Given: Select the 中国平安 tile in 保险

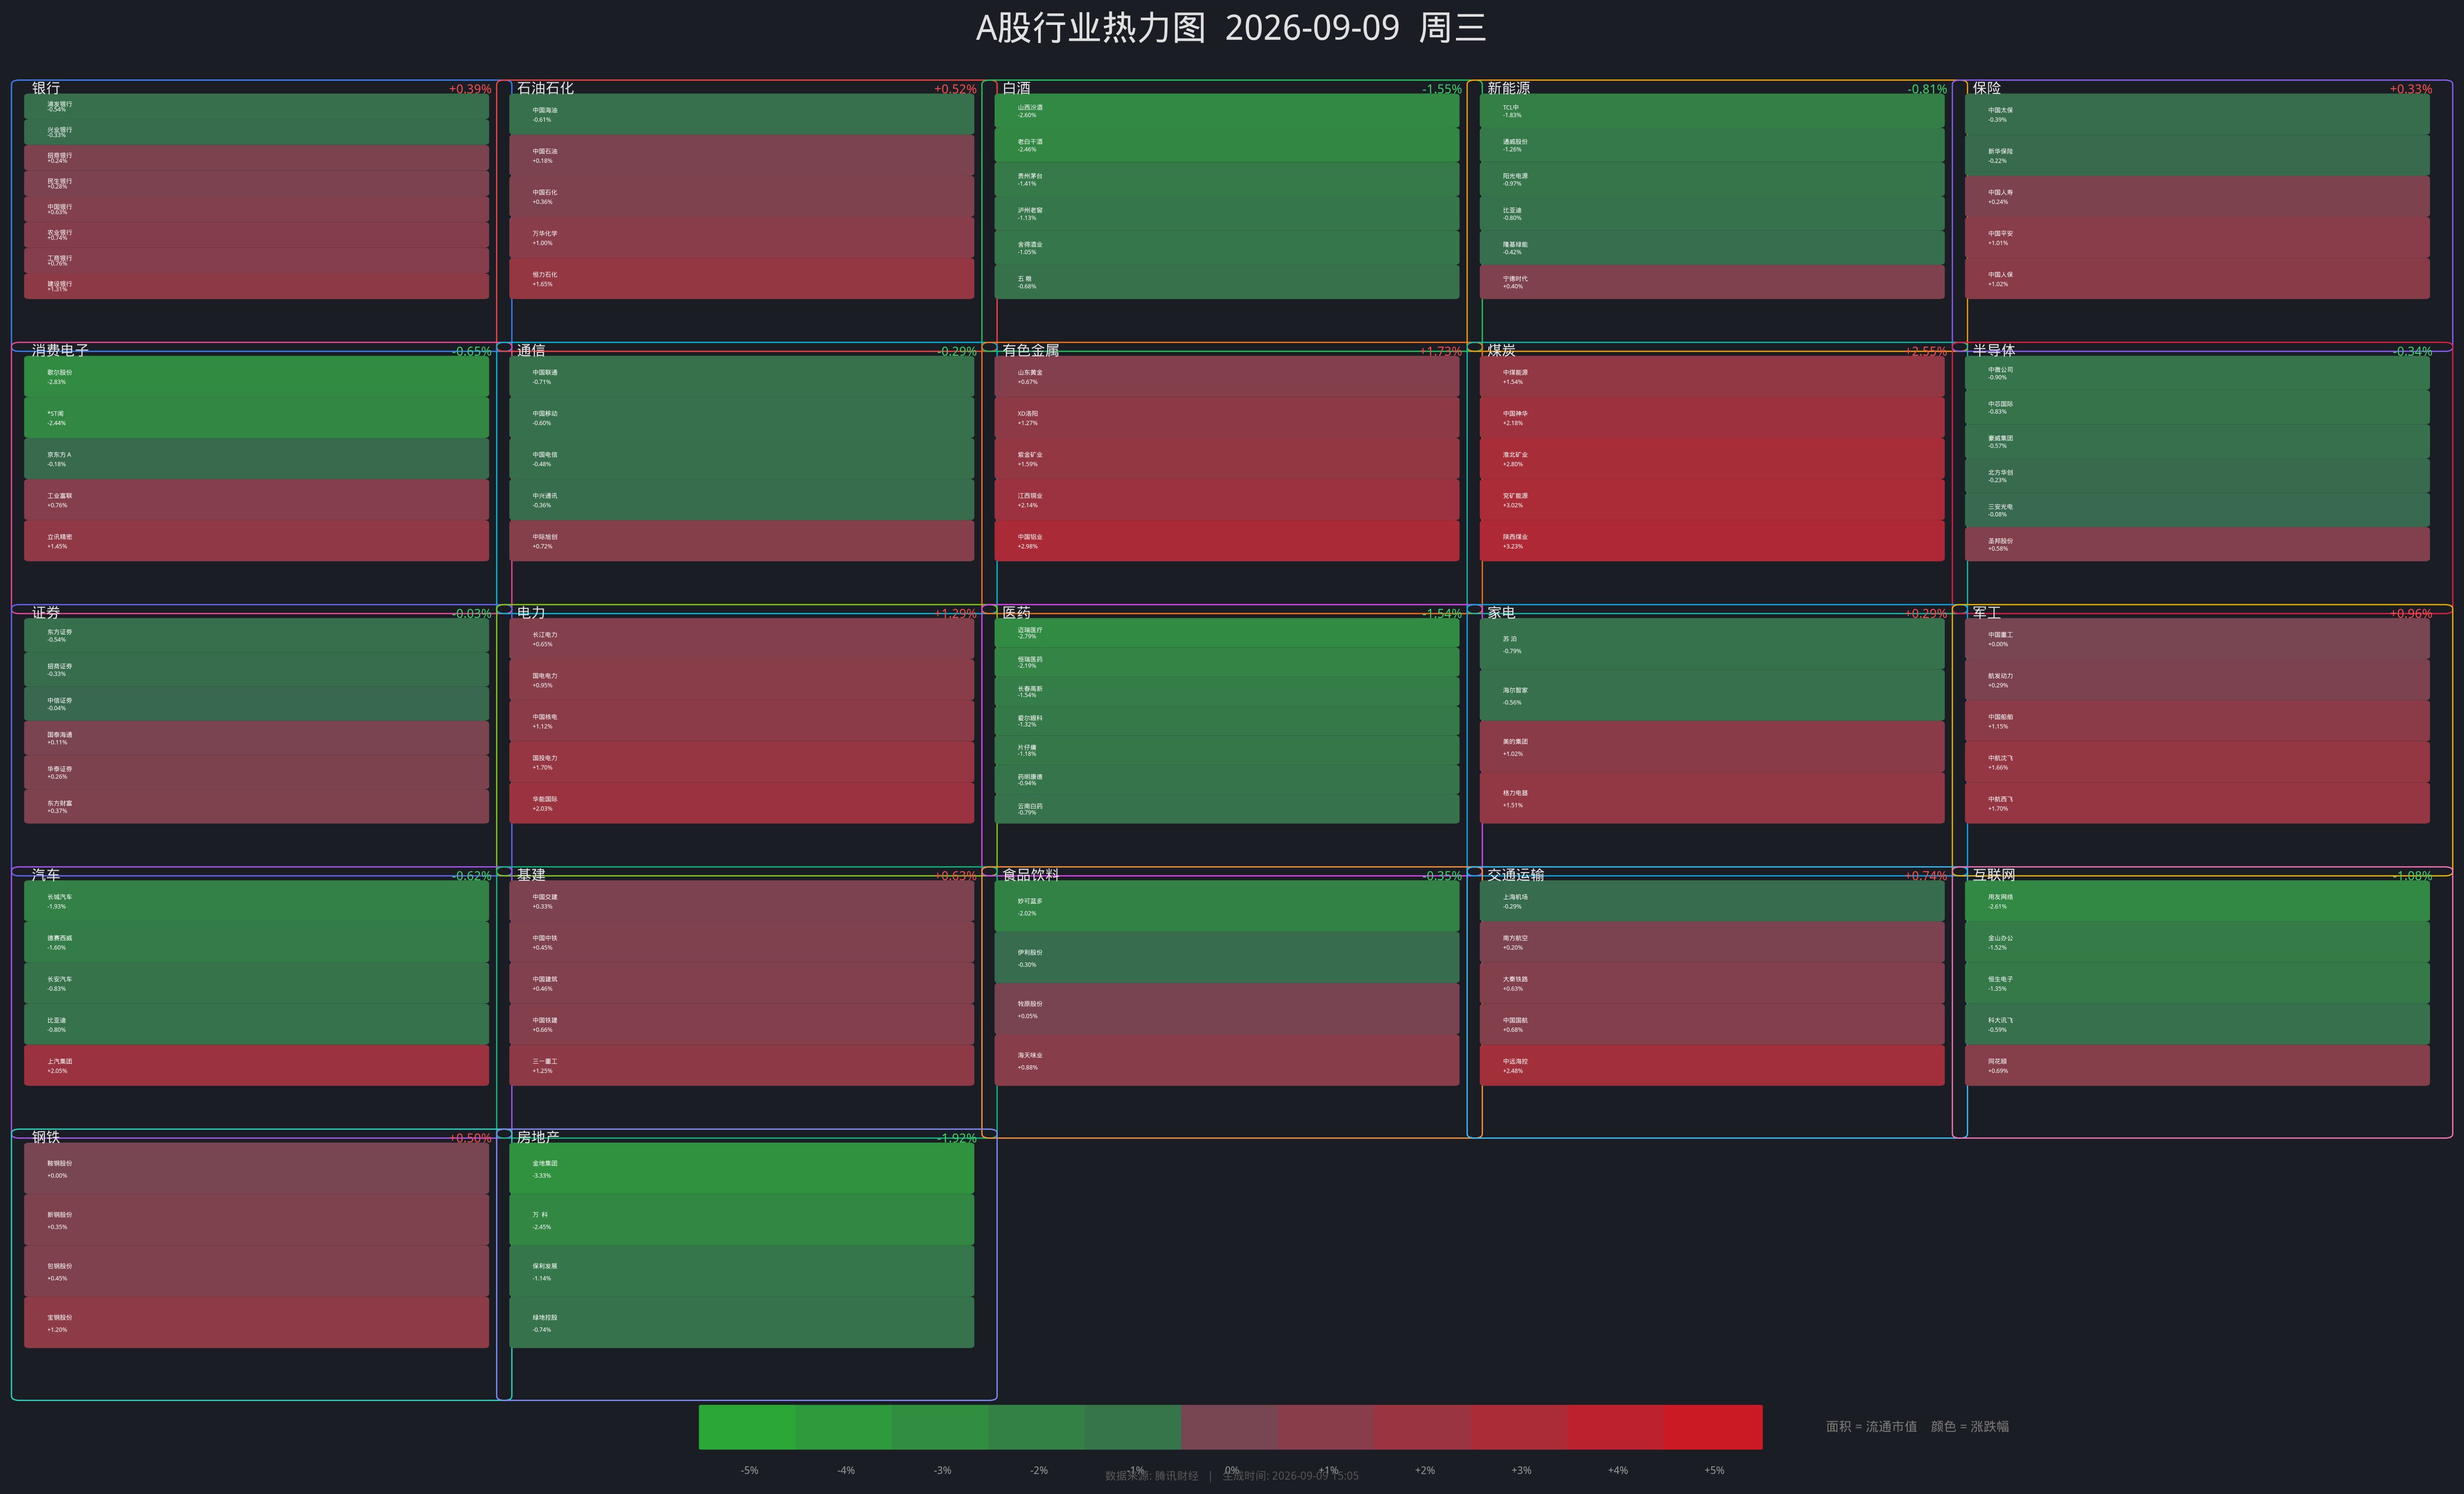Looking at the screenshot, I should [x=2196, y=238].
